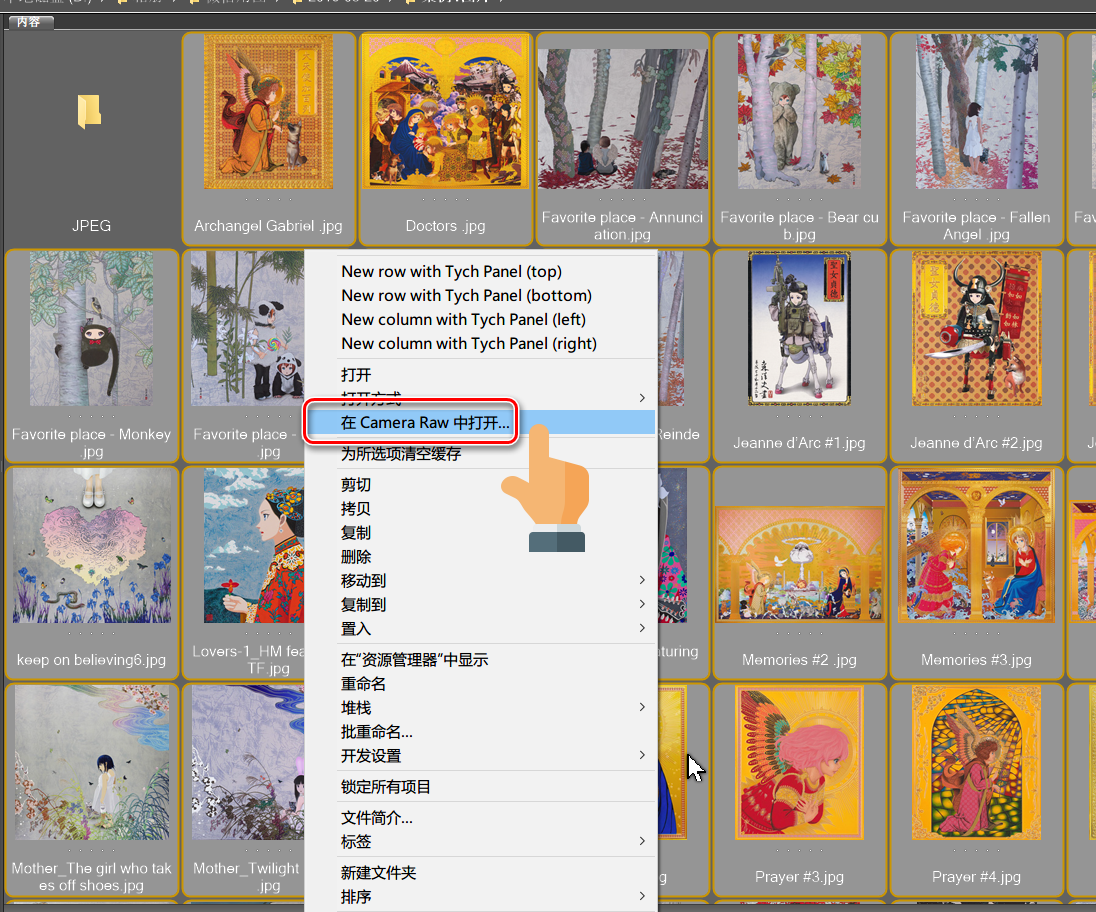The image size is (1096, 912).
Task: Choose 批重命名... from the context menu
Action: click(x=377, y=732)
